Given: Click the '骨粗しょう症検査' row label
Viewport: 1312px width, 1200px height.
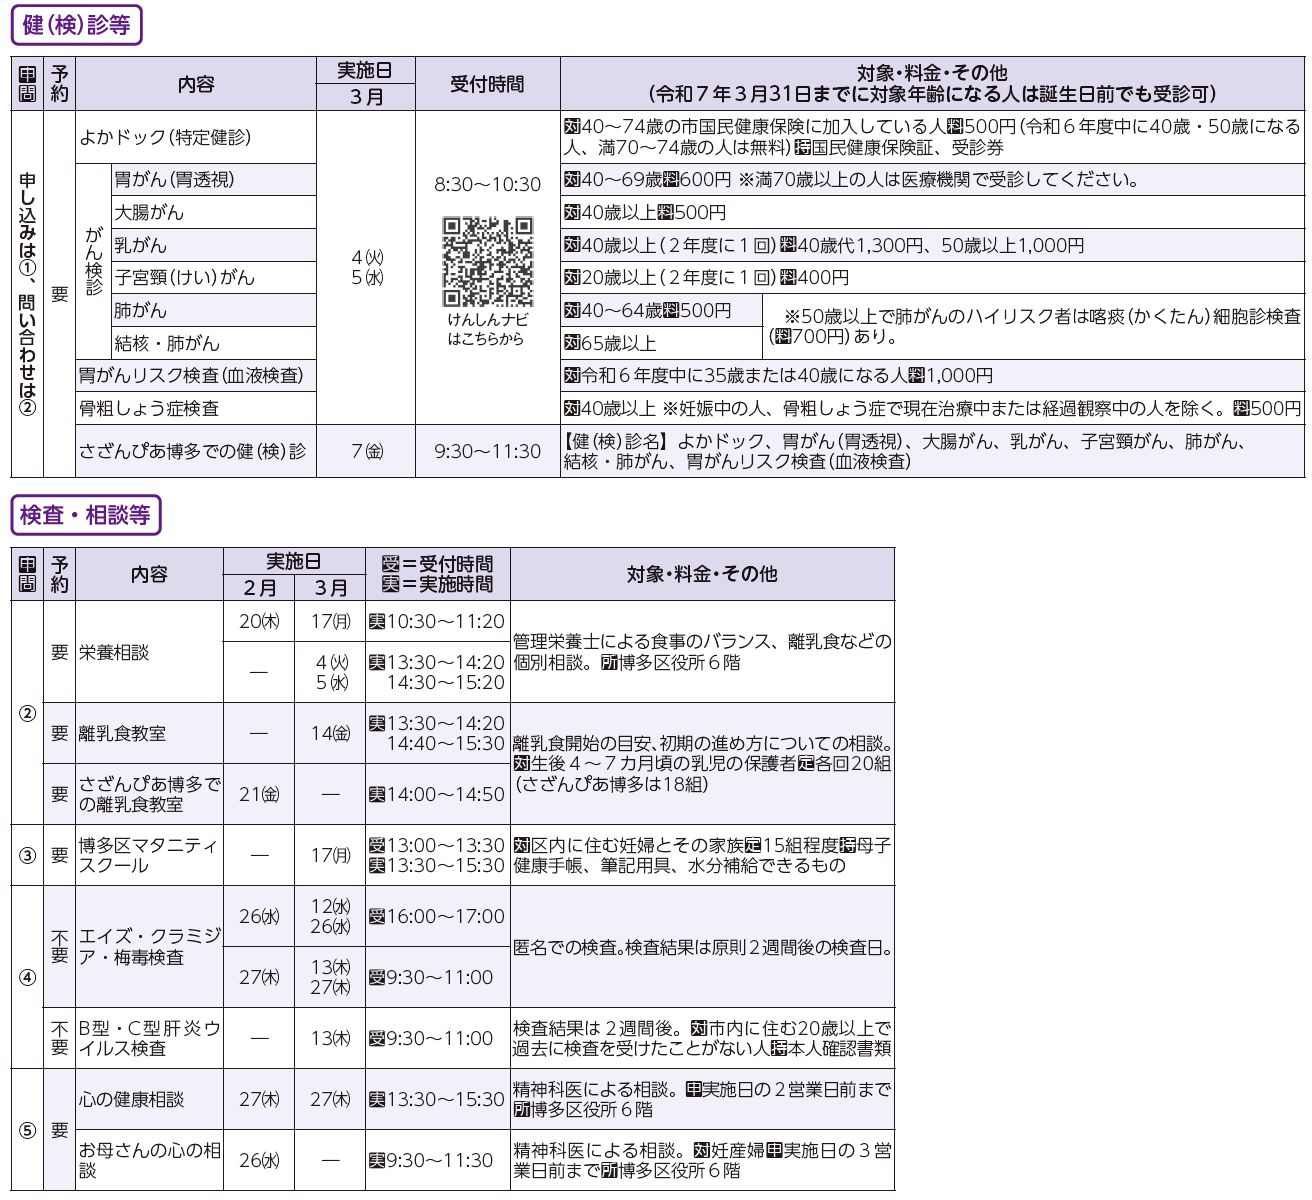Looking at the screenshot, I should tap(149, 408).
